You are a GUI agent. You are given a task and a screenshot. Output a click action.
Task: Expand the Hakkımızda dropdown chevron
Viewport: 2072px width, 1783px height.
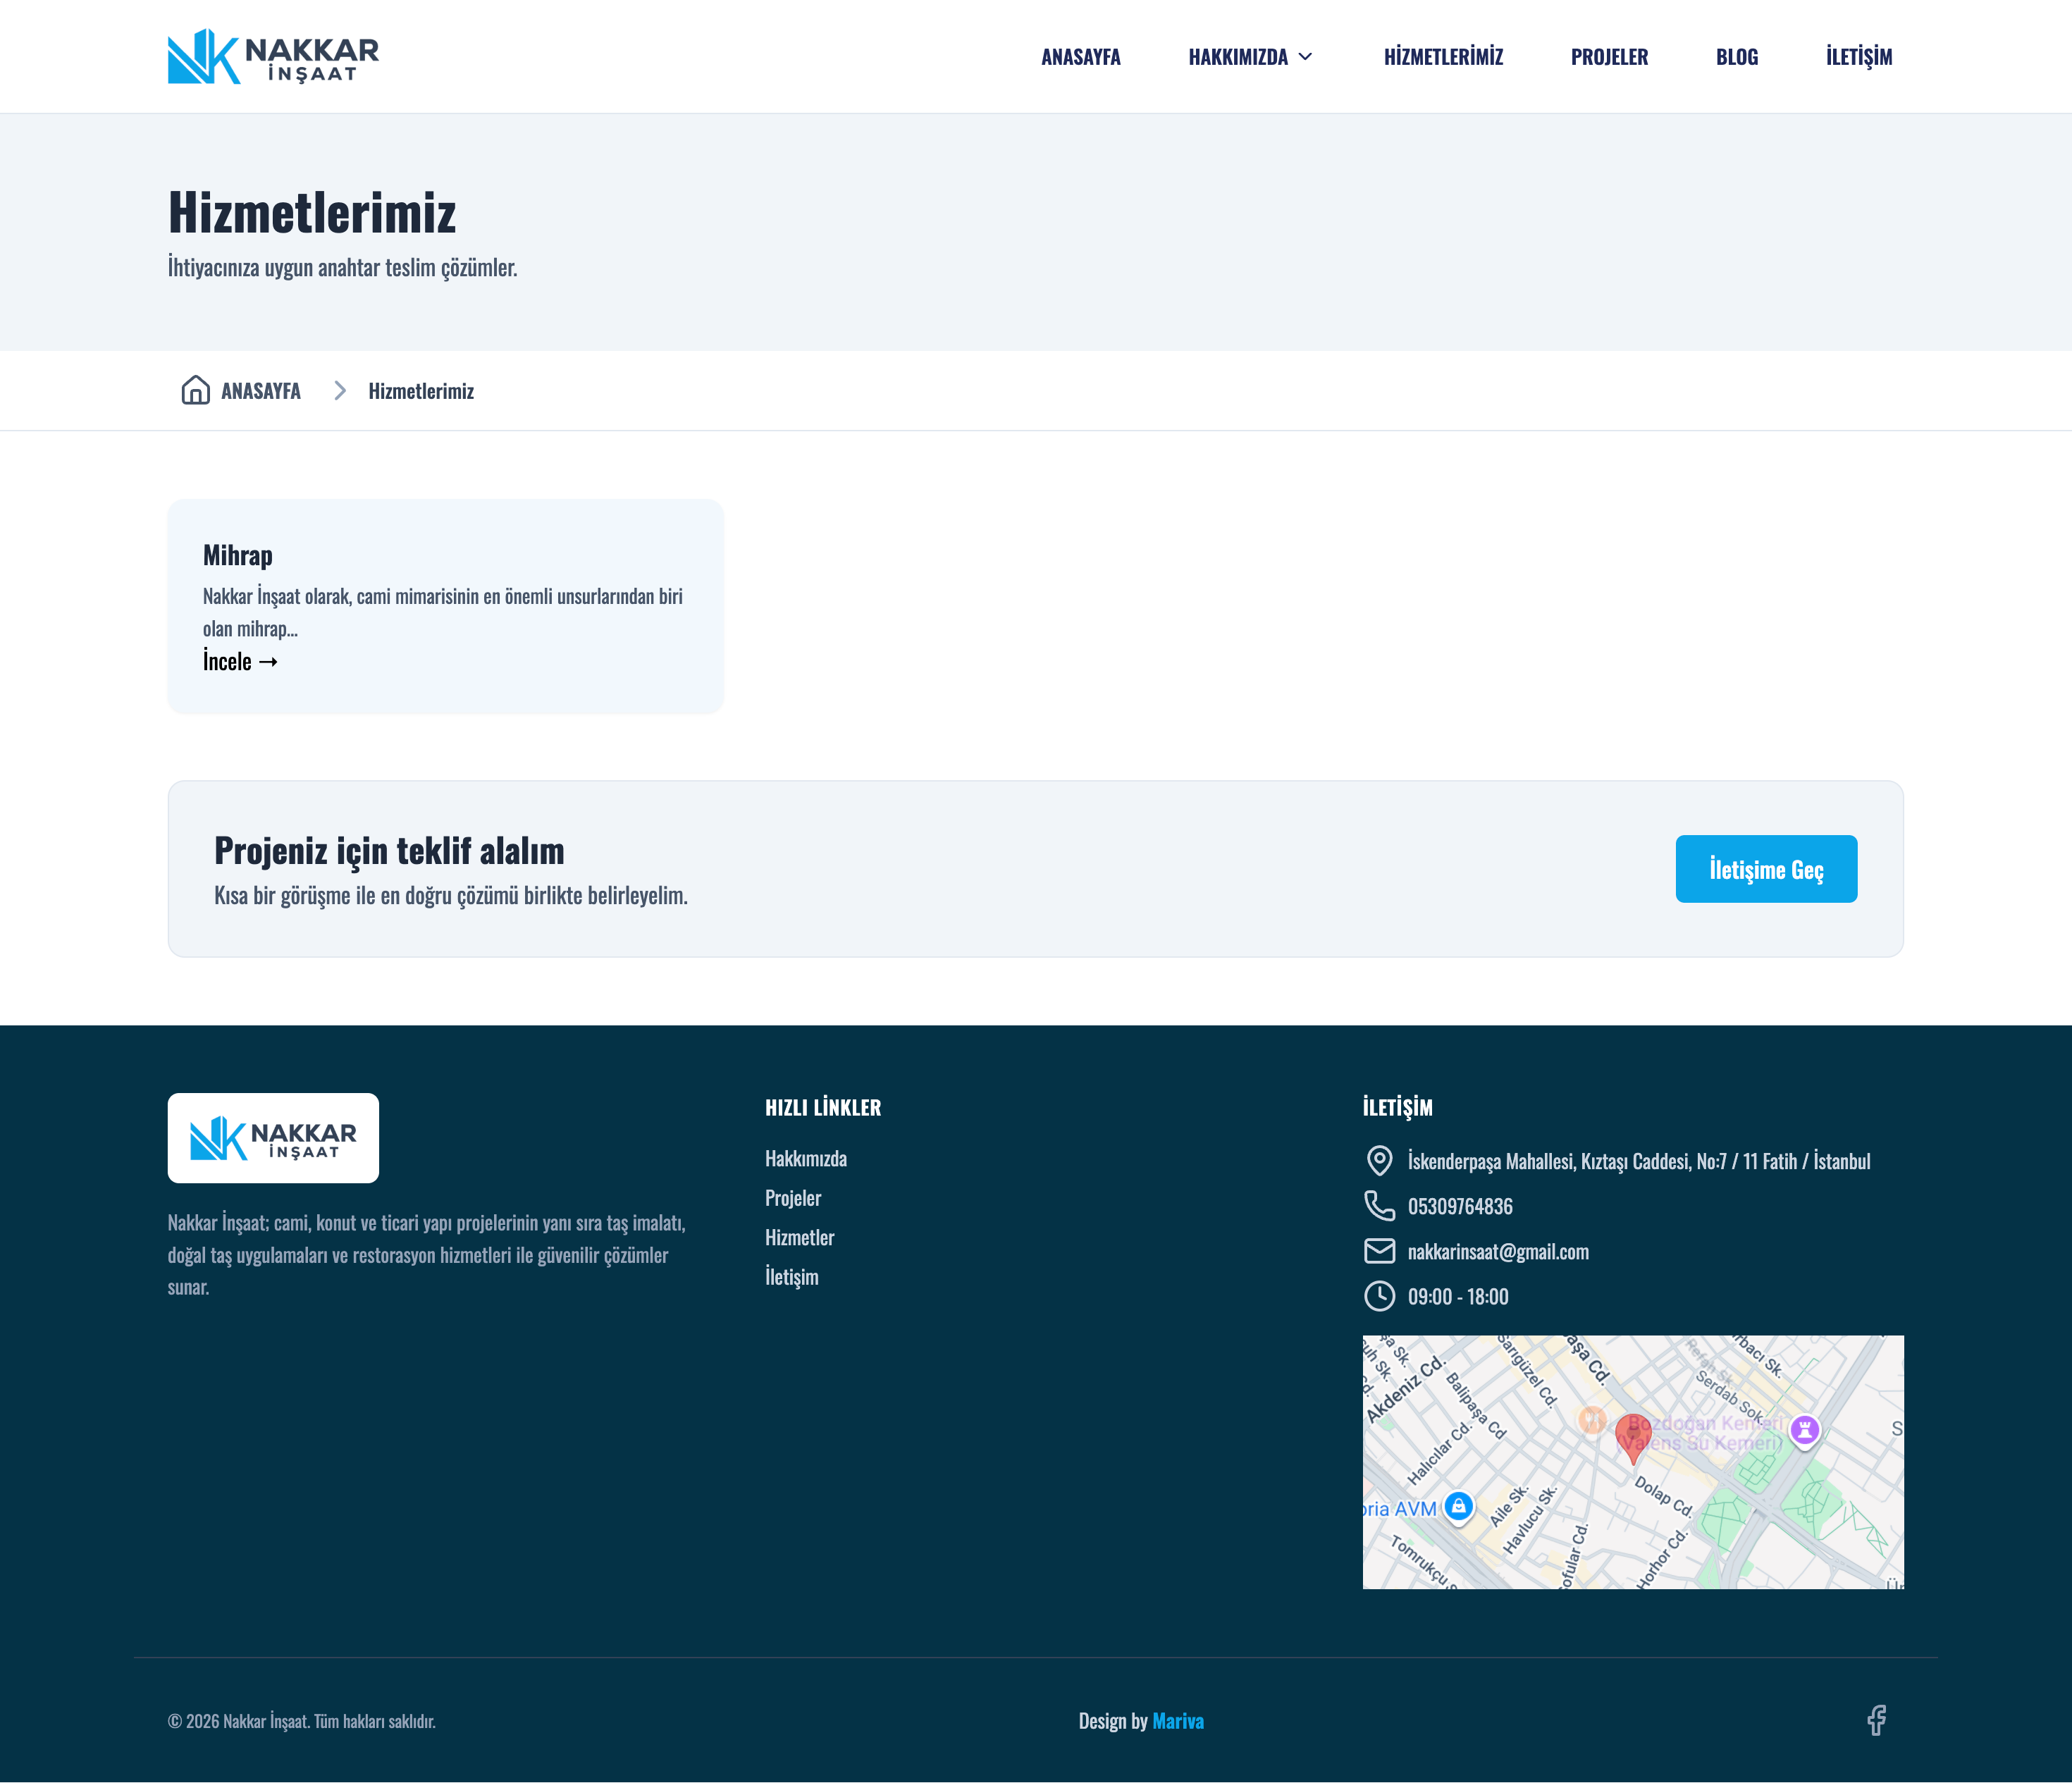pos(1305,57)
